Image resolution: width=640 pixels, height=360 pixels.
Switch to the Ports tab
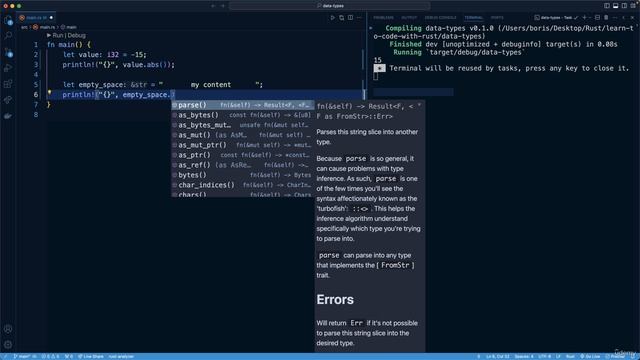pos(497,18)
